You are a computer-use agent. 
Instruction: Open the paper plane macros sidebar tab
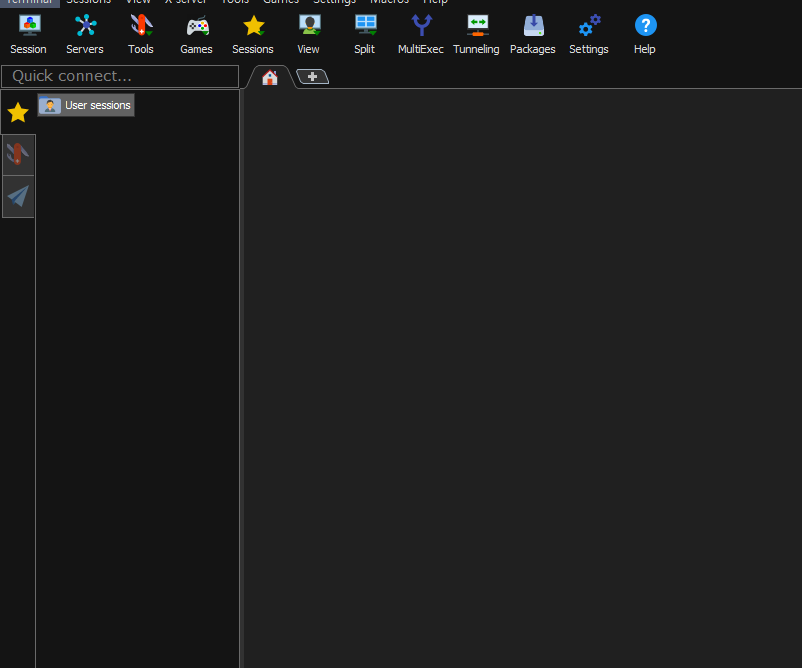point(18,196)
